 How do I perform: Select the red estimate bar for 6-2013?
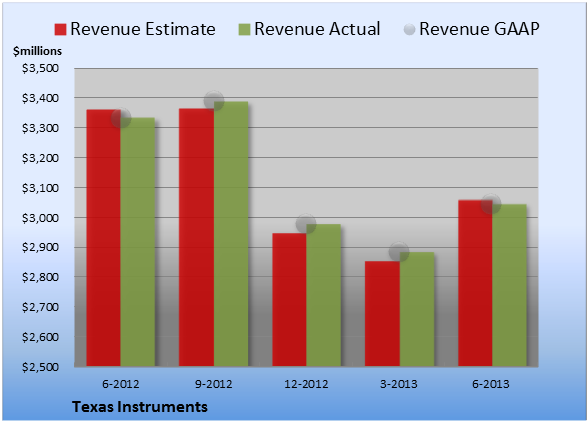point(476,283)
